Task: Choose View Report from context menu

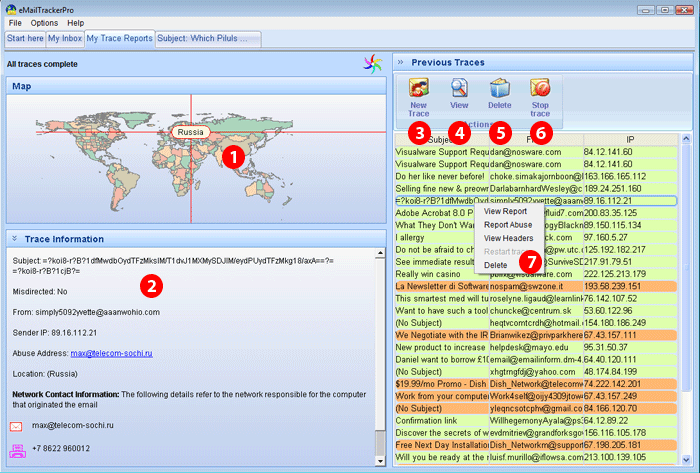Action: coord(505,211)
